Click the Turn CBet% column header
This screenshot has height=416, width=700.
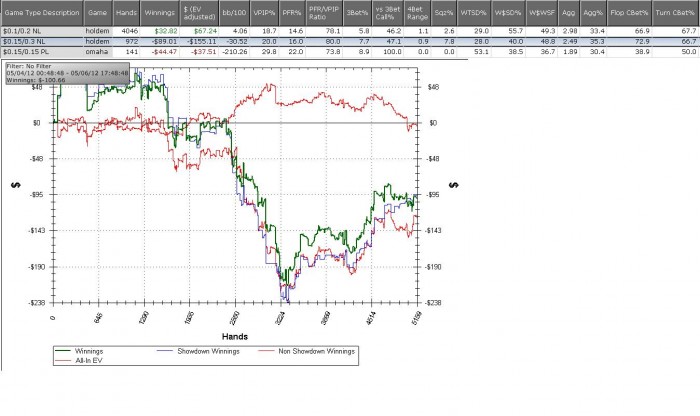pyautogui.click(x=675, y=13)
